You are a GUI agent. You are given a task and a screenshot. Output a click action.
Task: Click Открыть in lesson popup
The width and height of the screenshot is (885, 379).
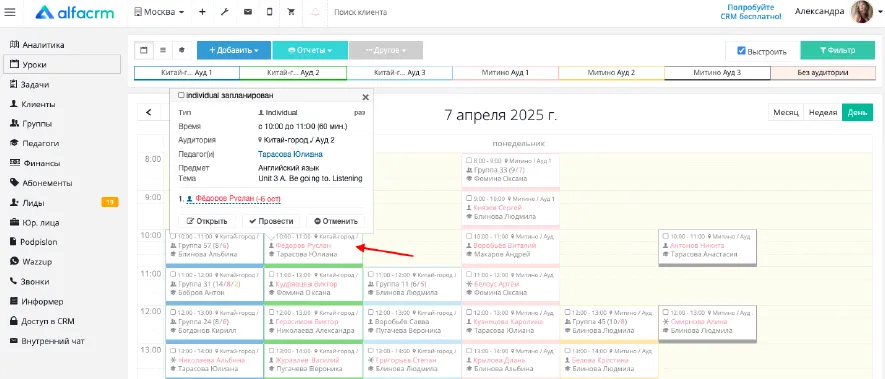pyautogui.click(x=207, y=221)
